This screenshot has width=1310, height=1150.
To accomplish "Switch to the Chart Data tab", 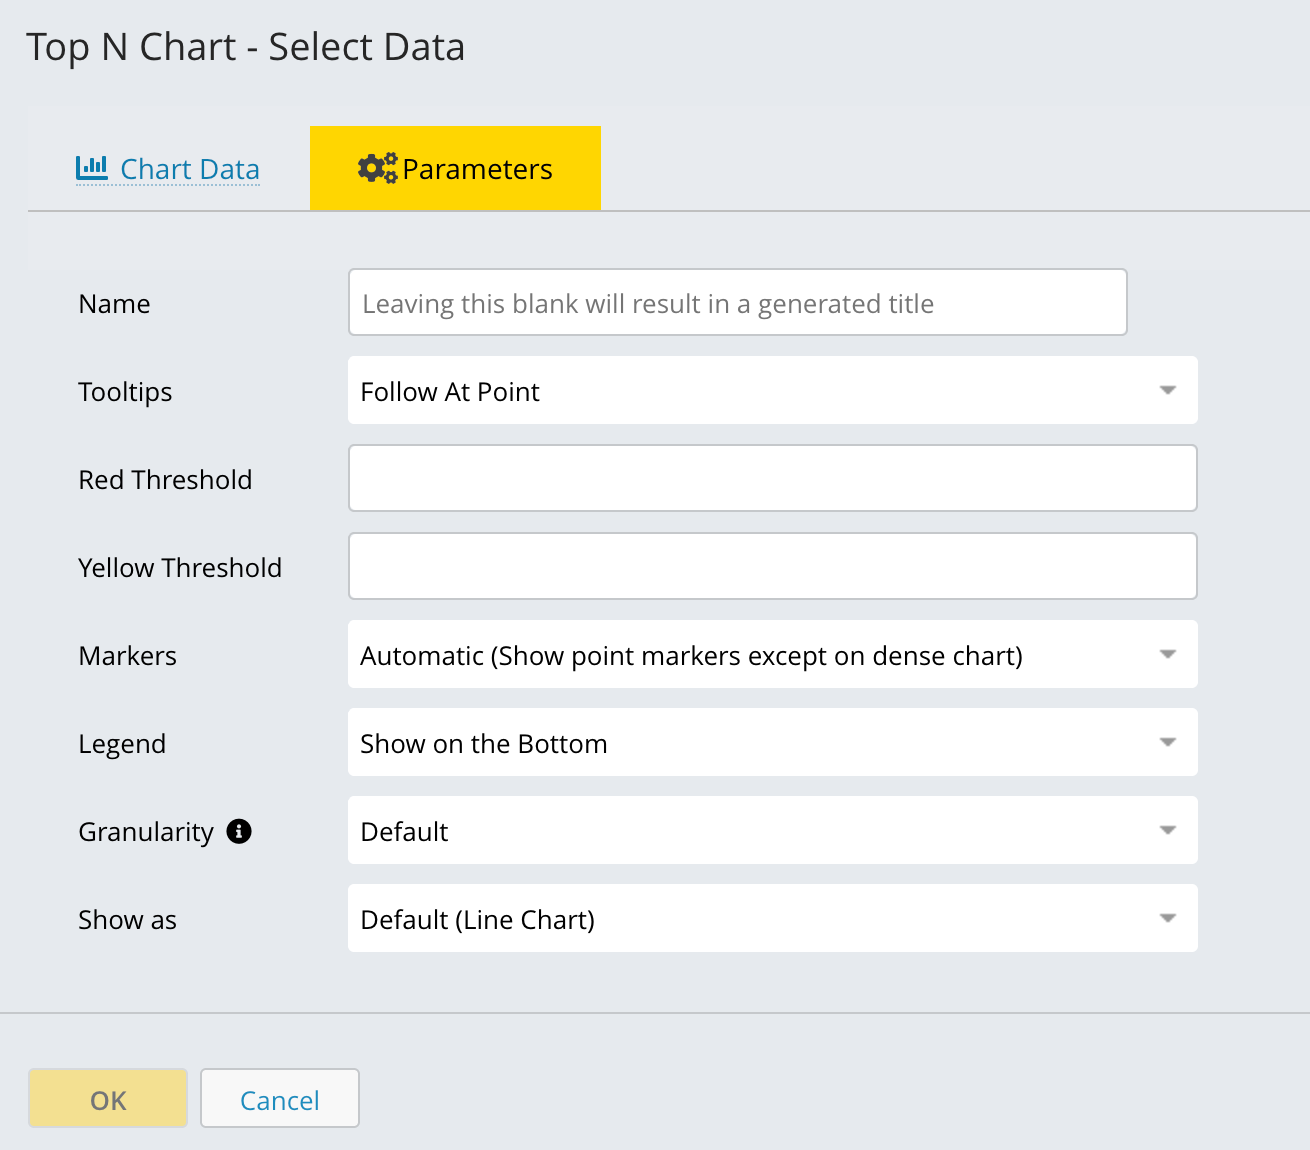I will (189, 169).
